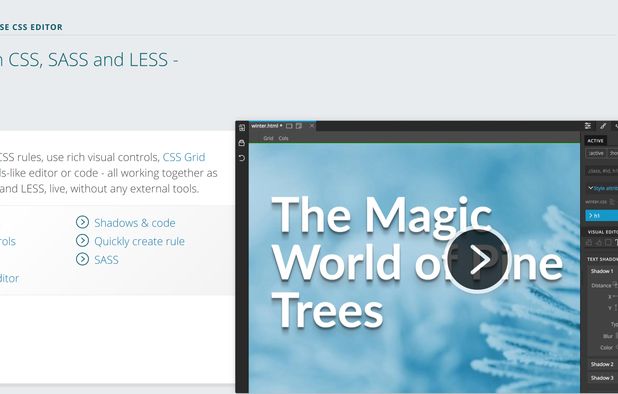This screenshot has width=618, height=394.
Task: Click the second icon under VISUAL EDITOR
Action: click(x=599, y=243)
